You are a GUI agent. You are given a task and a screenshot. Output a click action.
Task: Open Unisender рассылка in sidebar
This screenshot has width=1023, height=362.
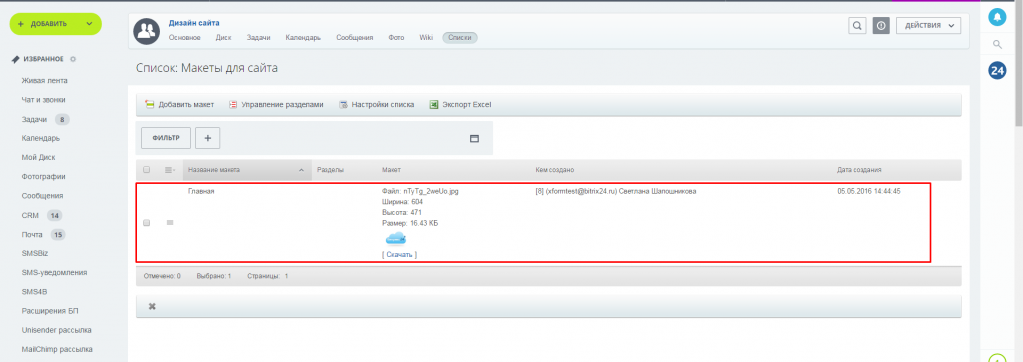pos(56,330)
